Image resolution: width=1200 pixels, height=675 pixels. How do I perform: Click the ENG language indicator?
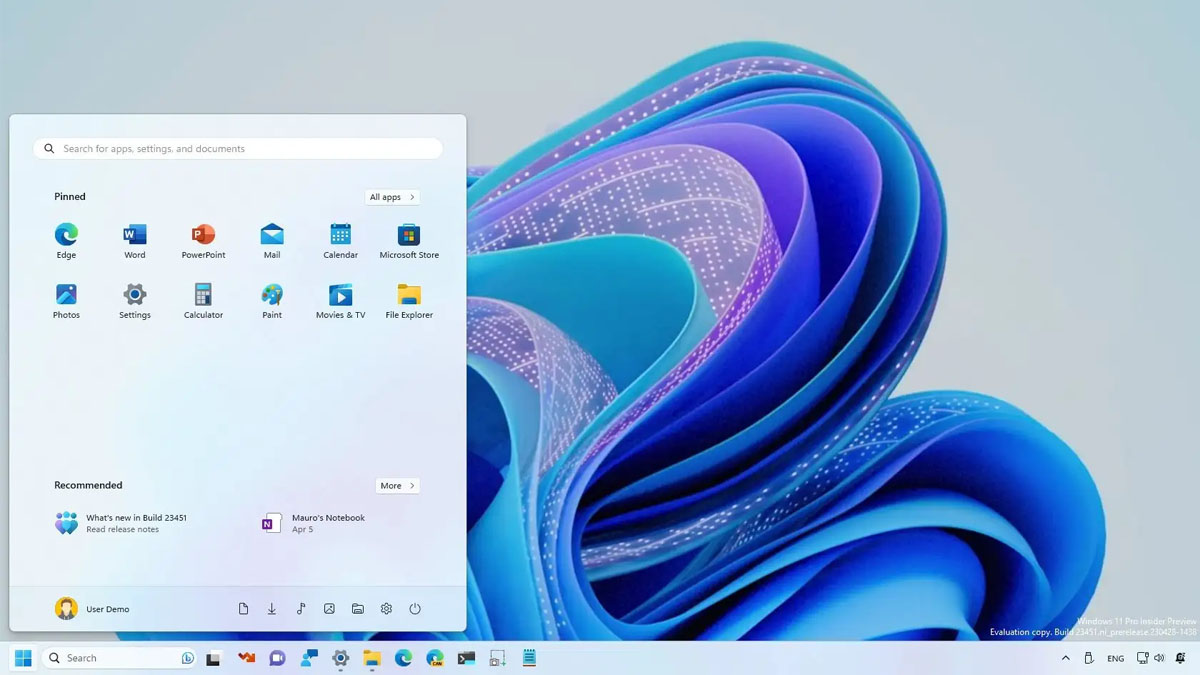pyautogui.click(x=1116, y=658)
